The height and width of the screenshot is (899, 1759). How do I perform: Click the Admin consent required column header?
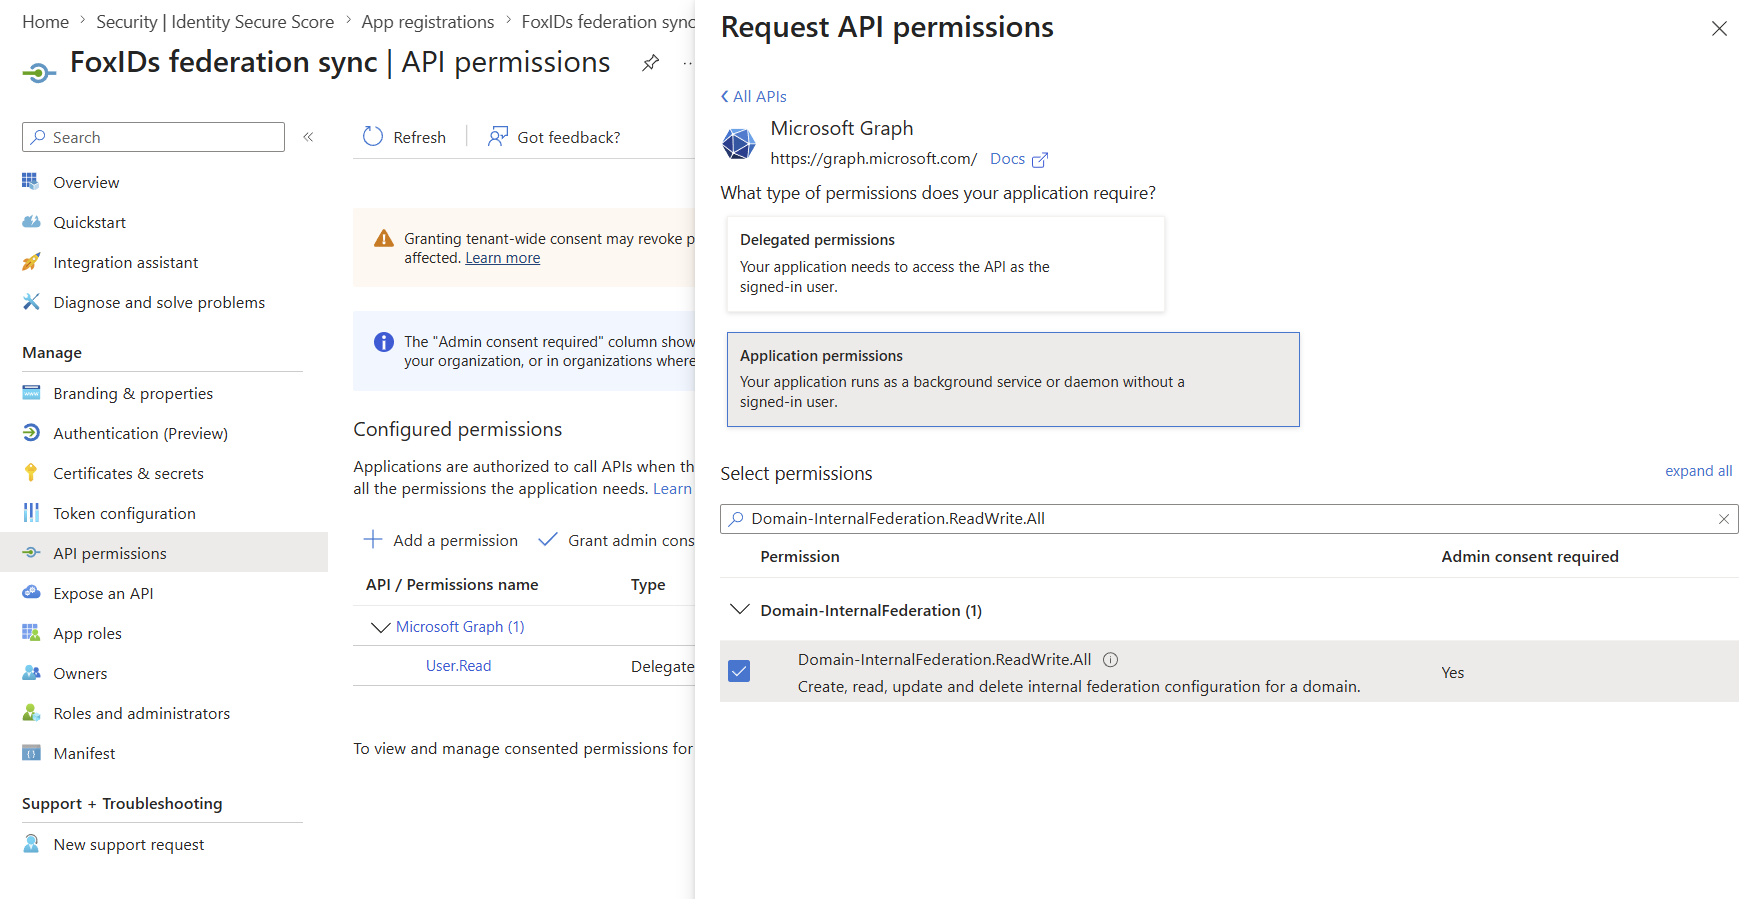pos(1529,557)
